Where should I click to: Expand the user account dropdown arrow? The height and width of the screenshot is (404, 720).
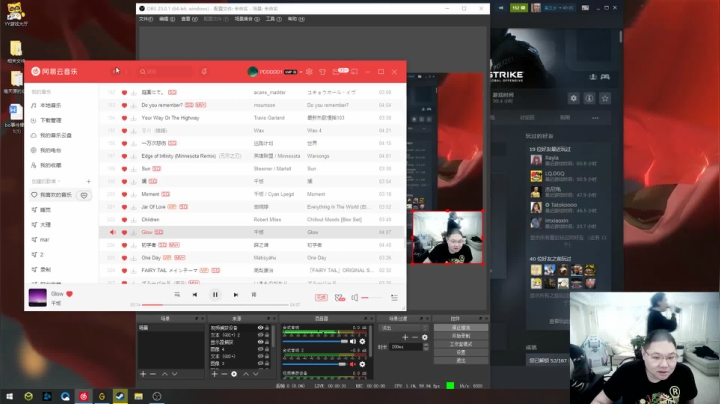tap(301, 72)
